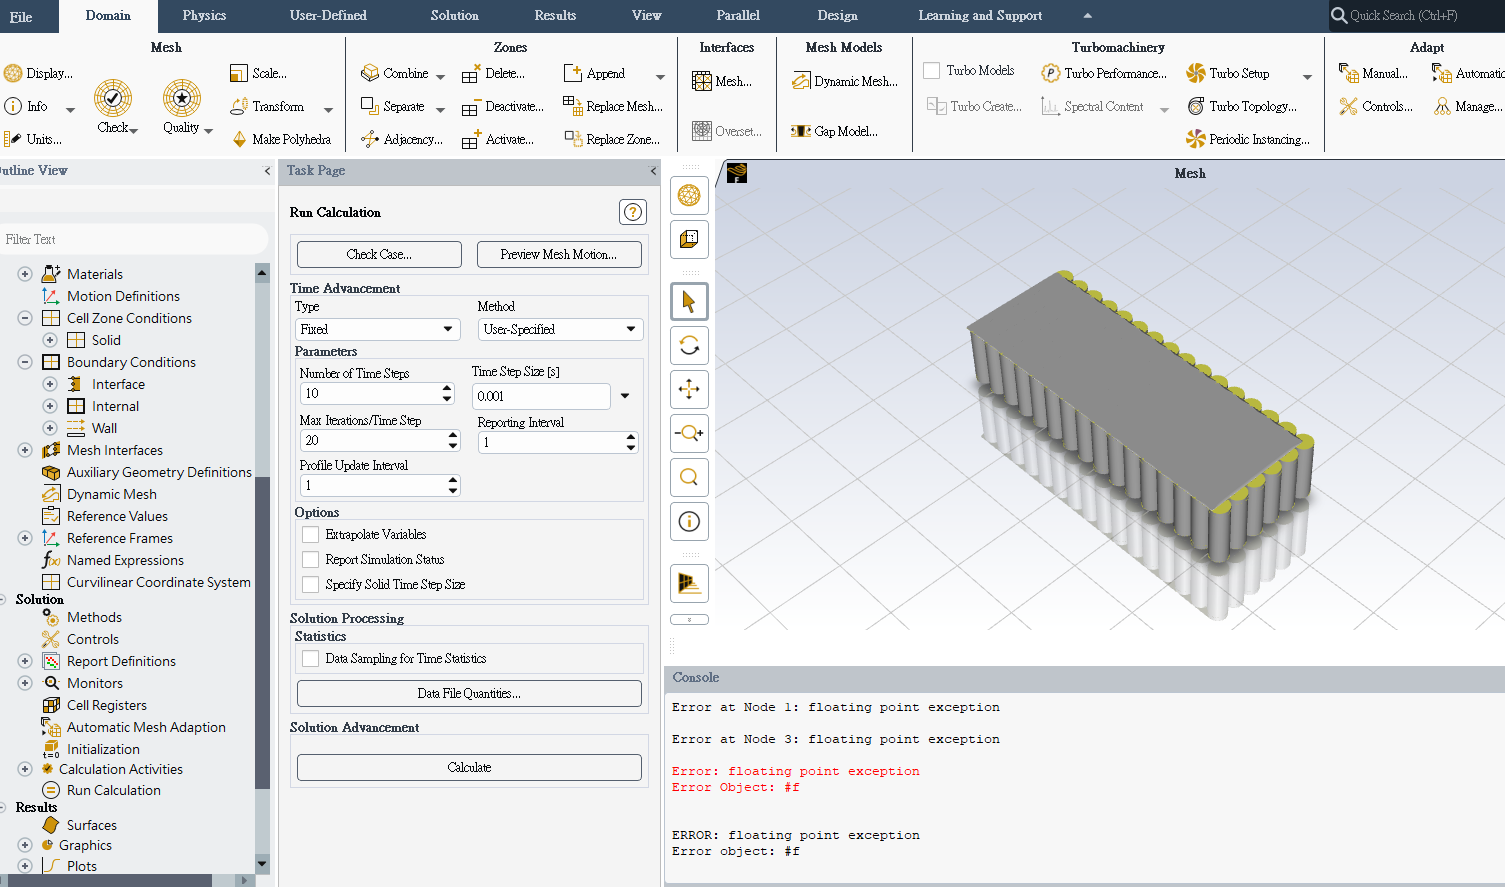
Task: Open the Results ribbon tab
Action: pyautogui.click(x=555, y=16)
